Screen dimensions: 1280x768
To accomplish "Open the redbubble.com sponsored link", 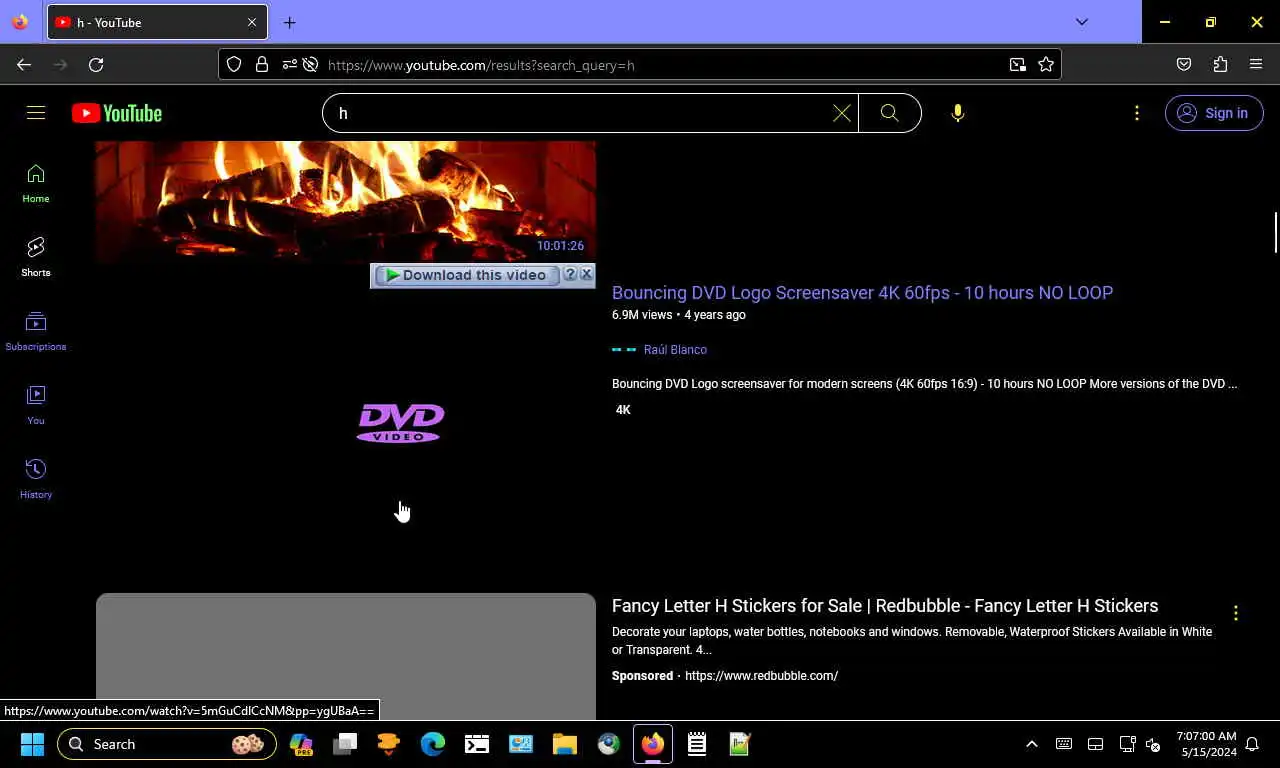I will point(761,676).
